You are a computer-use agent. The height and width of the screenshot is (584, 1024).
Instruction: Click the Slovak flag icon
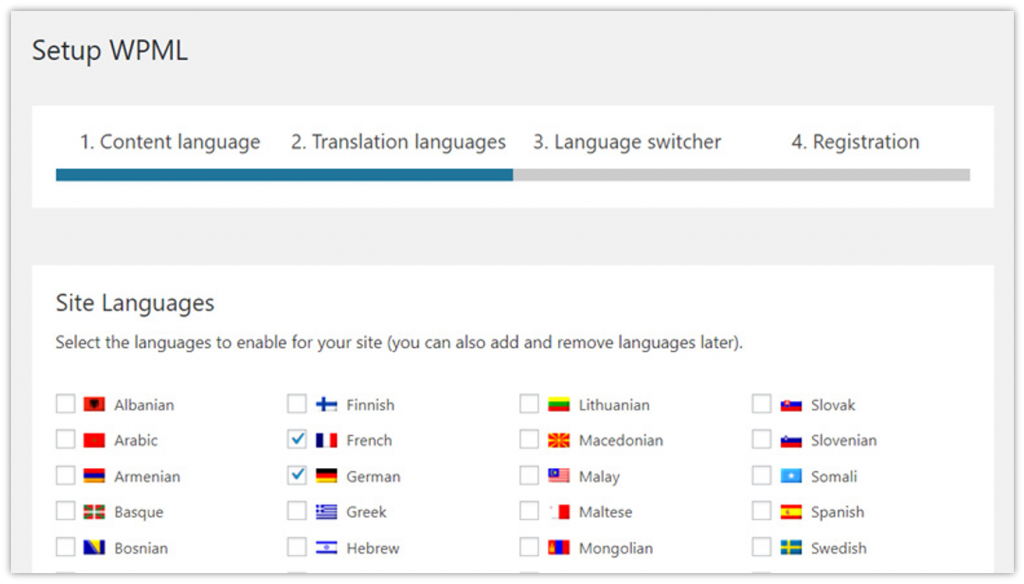(x=792, y=404)
